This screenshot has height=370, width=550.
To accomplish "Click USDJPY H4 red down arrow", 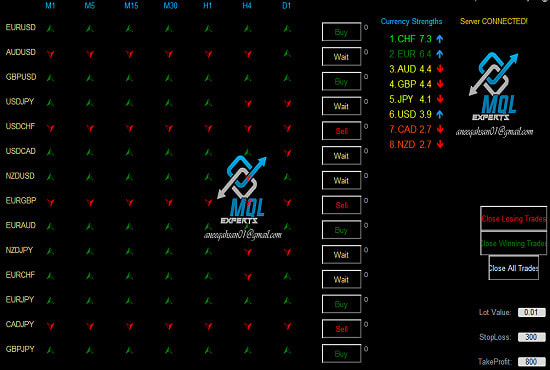I will (x=248, y=103).
